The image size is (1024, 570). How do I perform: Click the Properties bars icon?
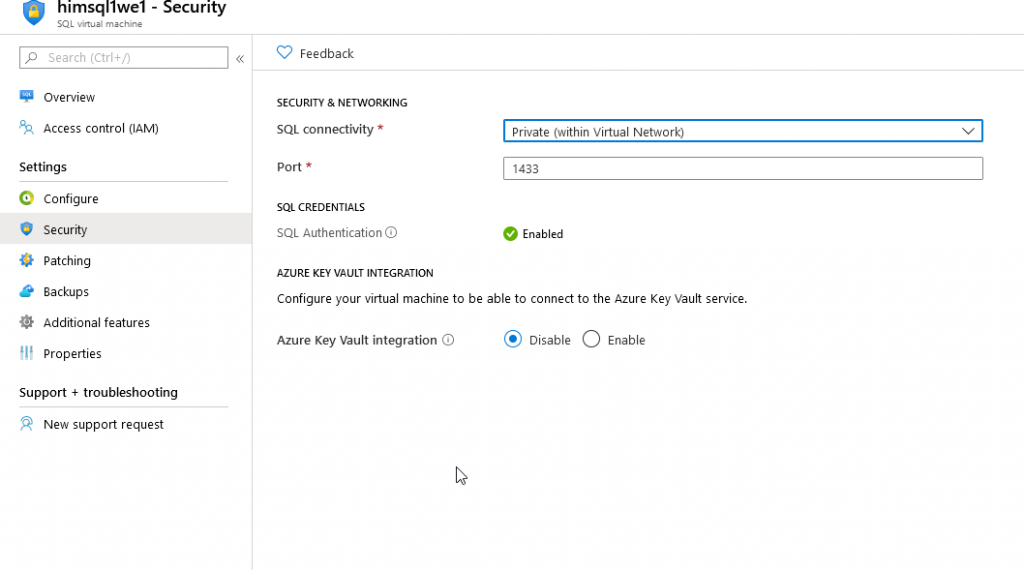pos(26,353)
